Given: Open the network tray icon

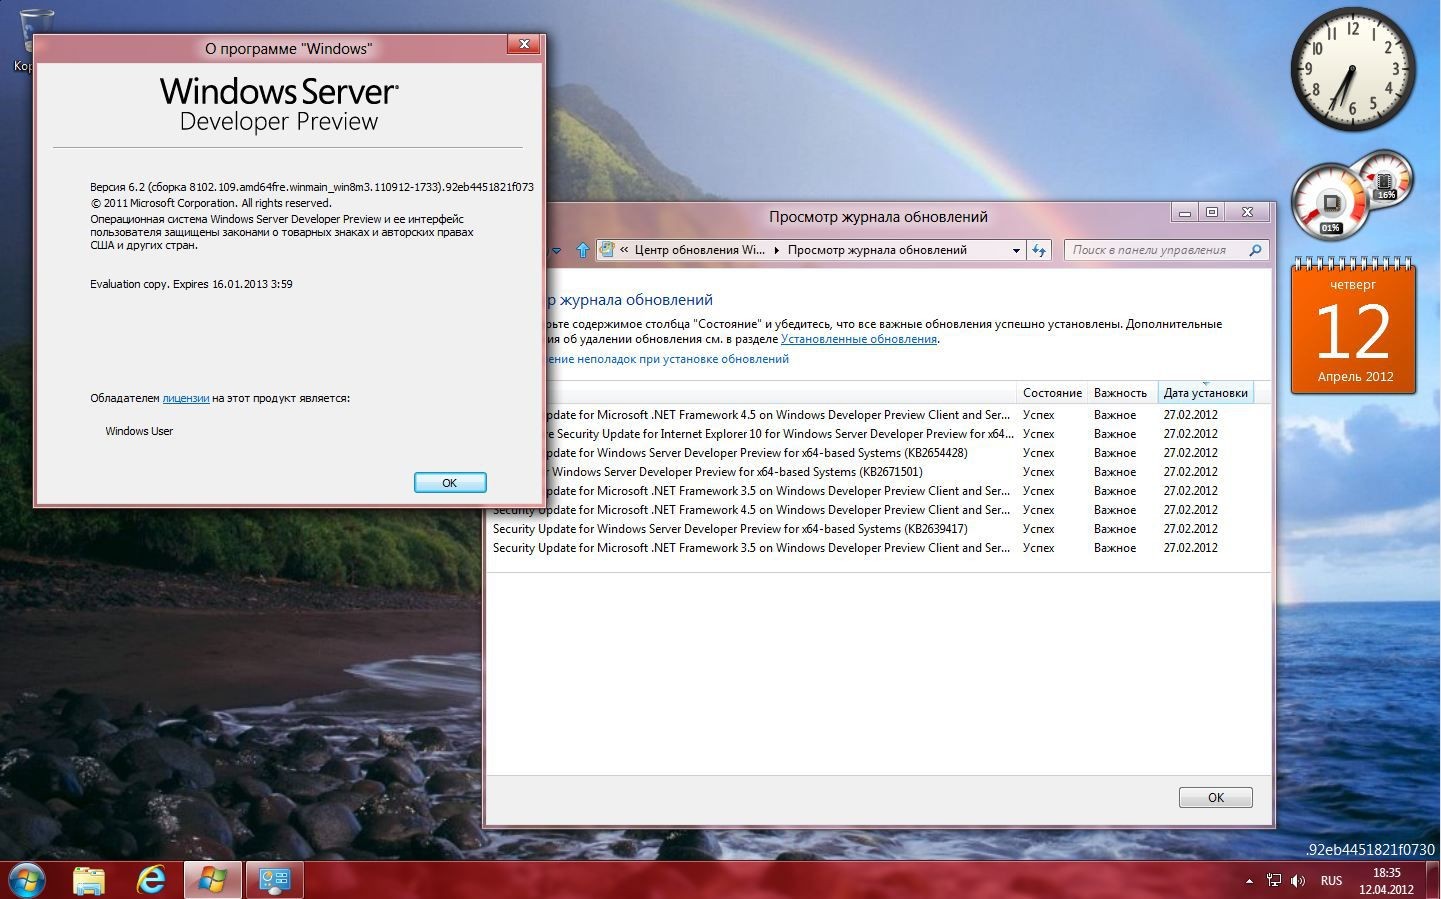Looking at the screenshot, I should (1274, 881).
